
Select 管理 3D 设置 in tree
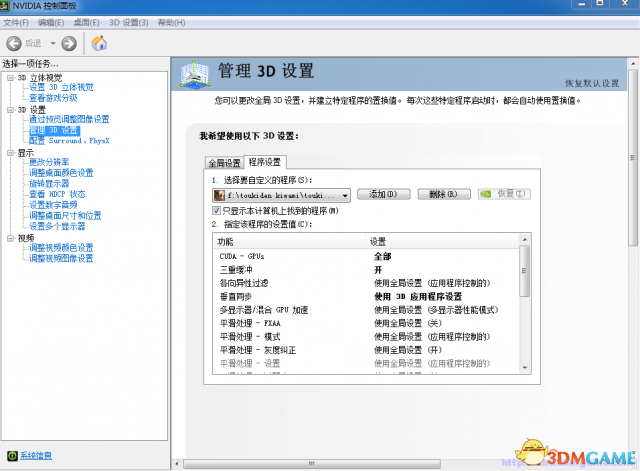pos(54,130)
